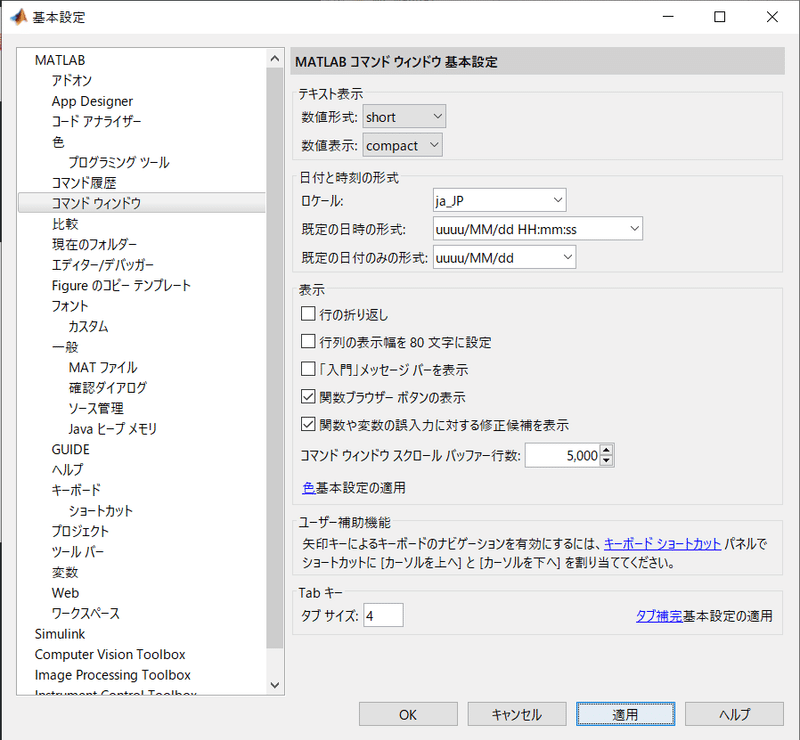Minimize the 基本設定 window
The image size is (800, 740).
[668, 17]
